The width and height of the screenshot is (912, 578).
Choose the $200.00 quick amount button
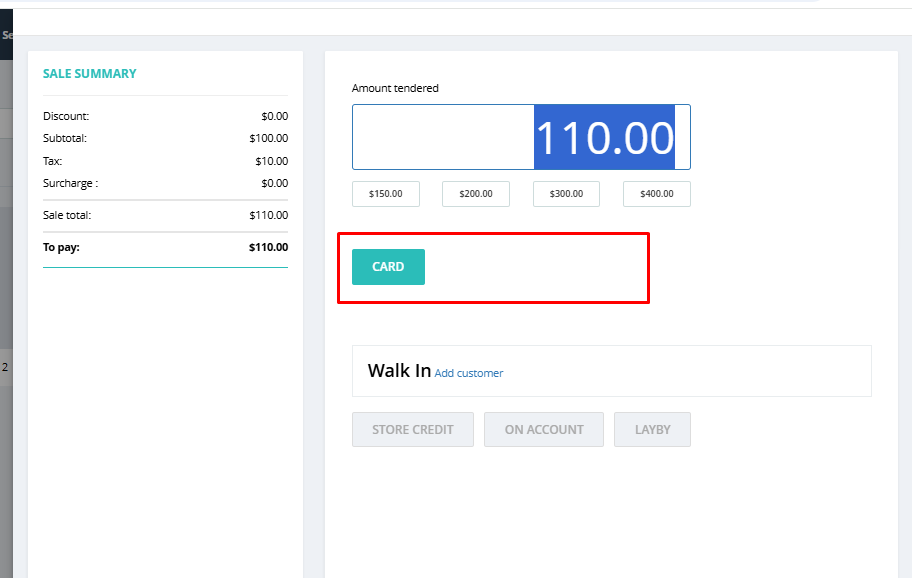tap(476, 194)
